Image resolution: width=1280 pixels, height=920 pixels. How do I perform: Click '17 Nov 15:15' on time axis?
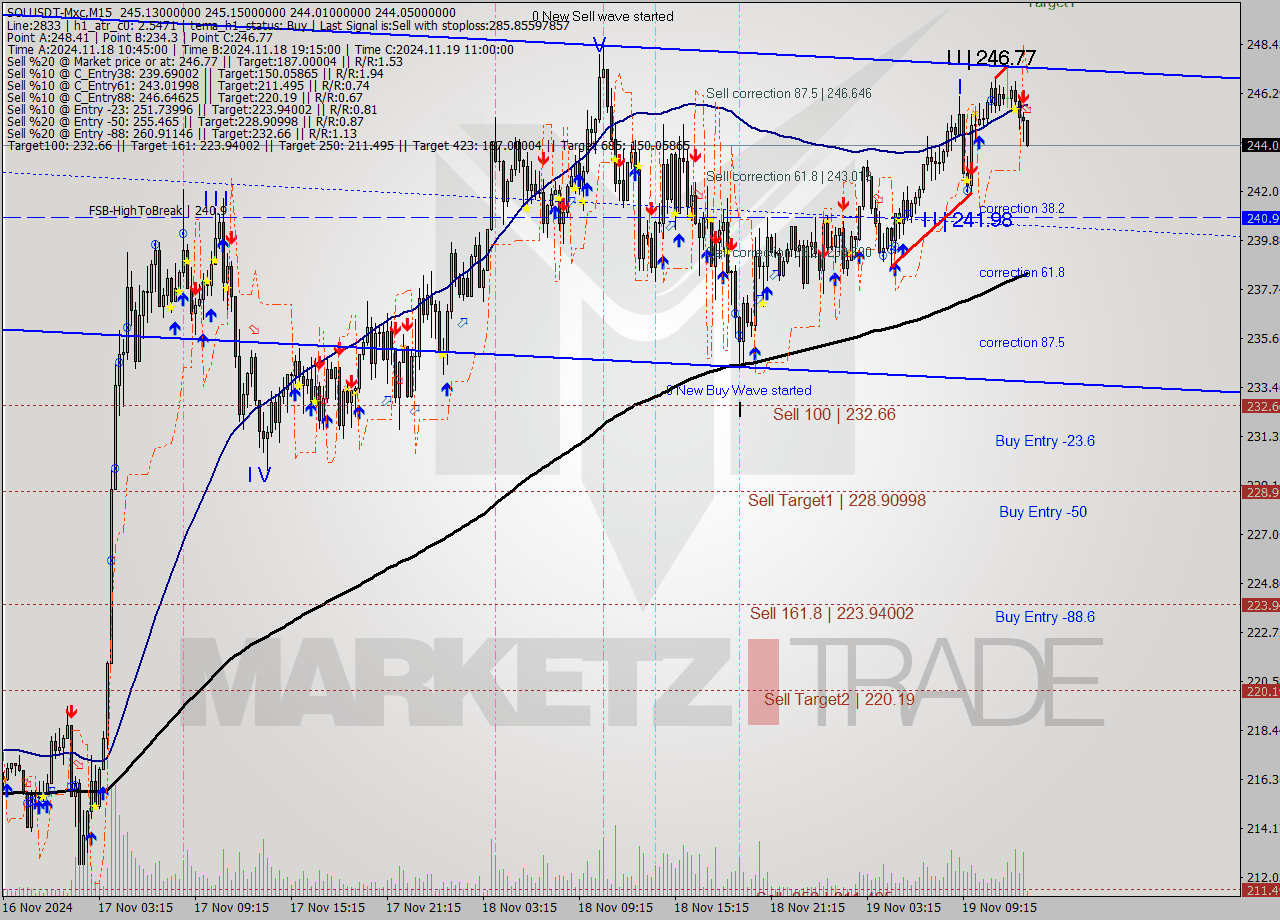[327, 908]
